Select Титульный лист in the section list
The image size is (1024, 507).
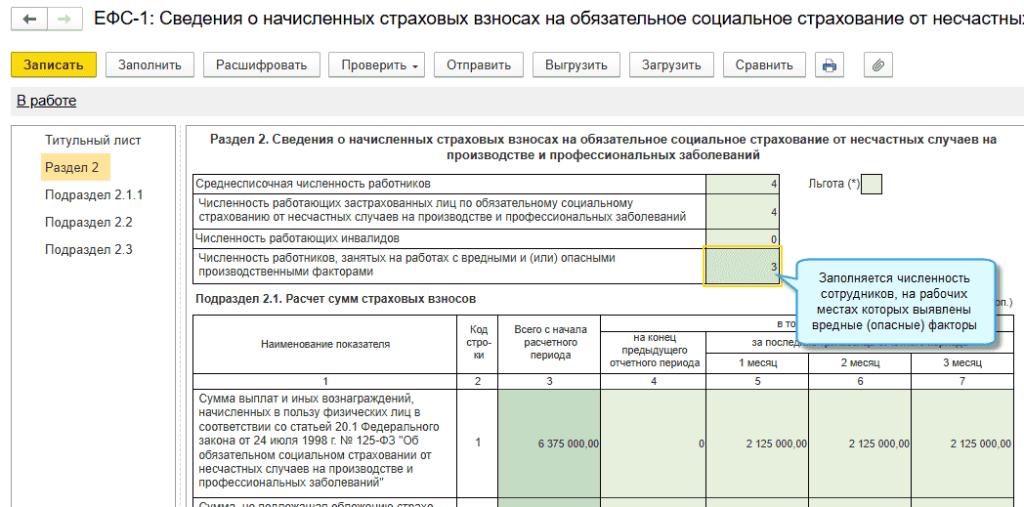click(x=93, y=140)
